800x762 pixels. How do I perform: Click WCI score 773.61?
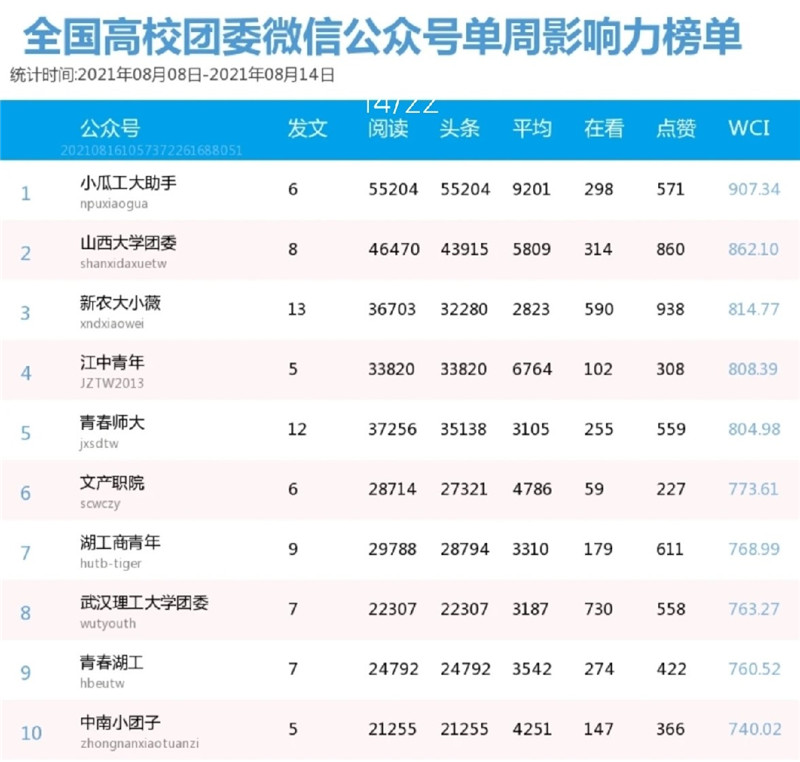(753, 489)
